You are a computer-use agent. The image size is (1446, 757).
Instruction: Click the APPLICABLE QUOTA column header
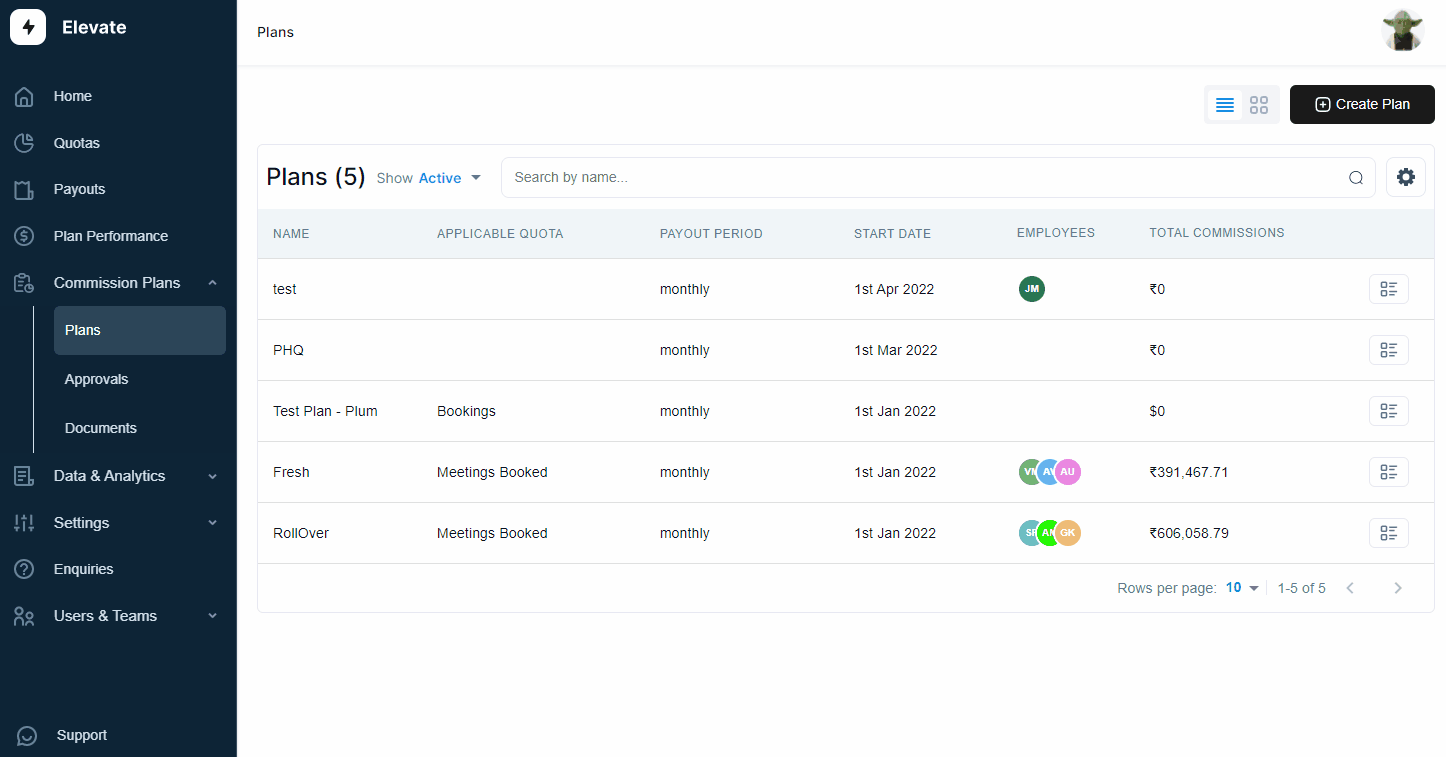point(500,234)
